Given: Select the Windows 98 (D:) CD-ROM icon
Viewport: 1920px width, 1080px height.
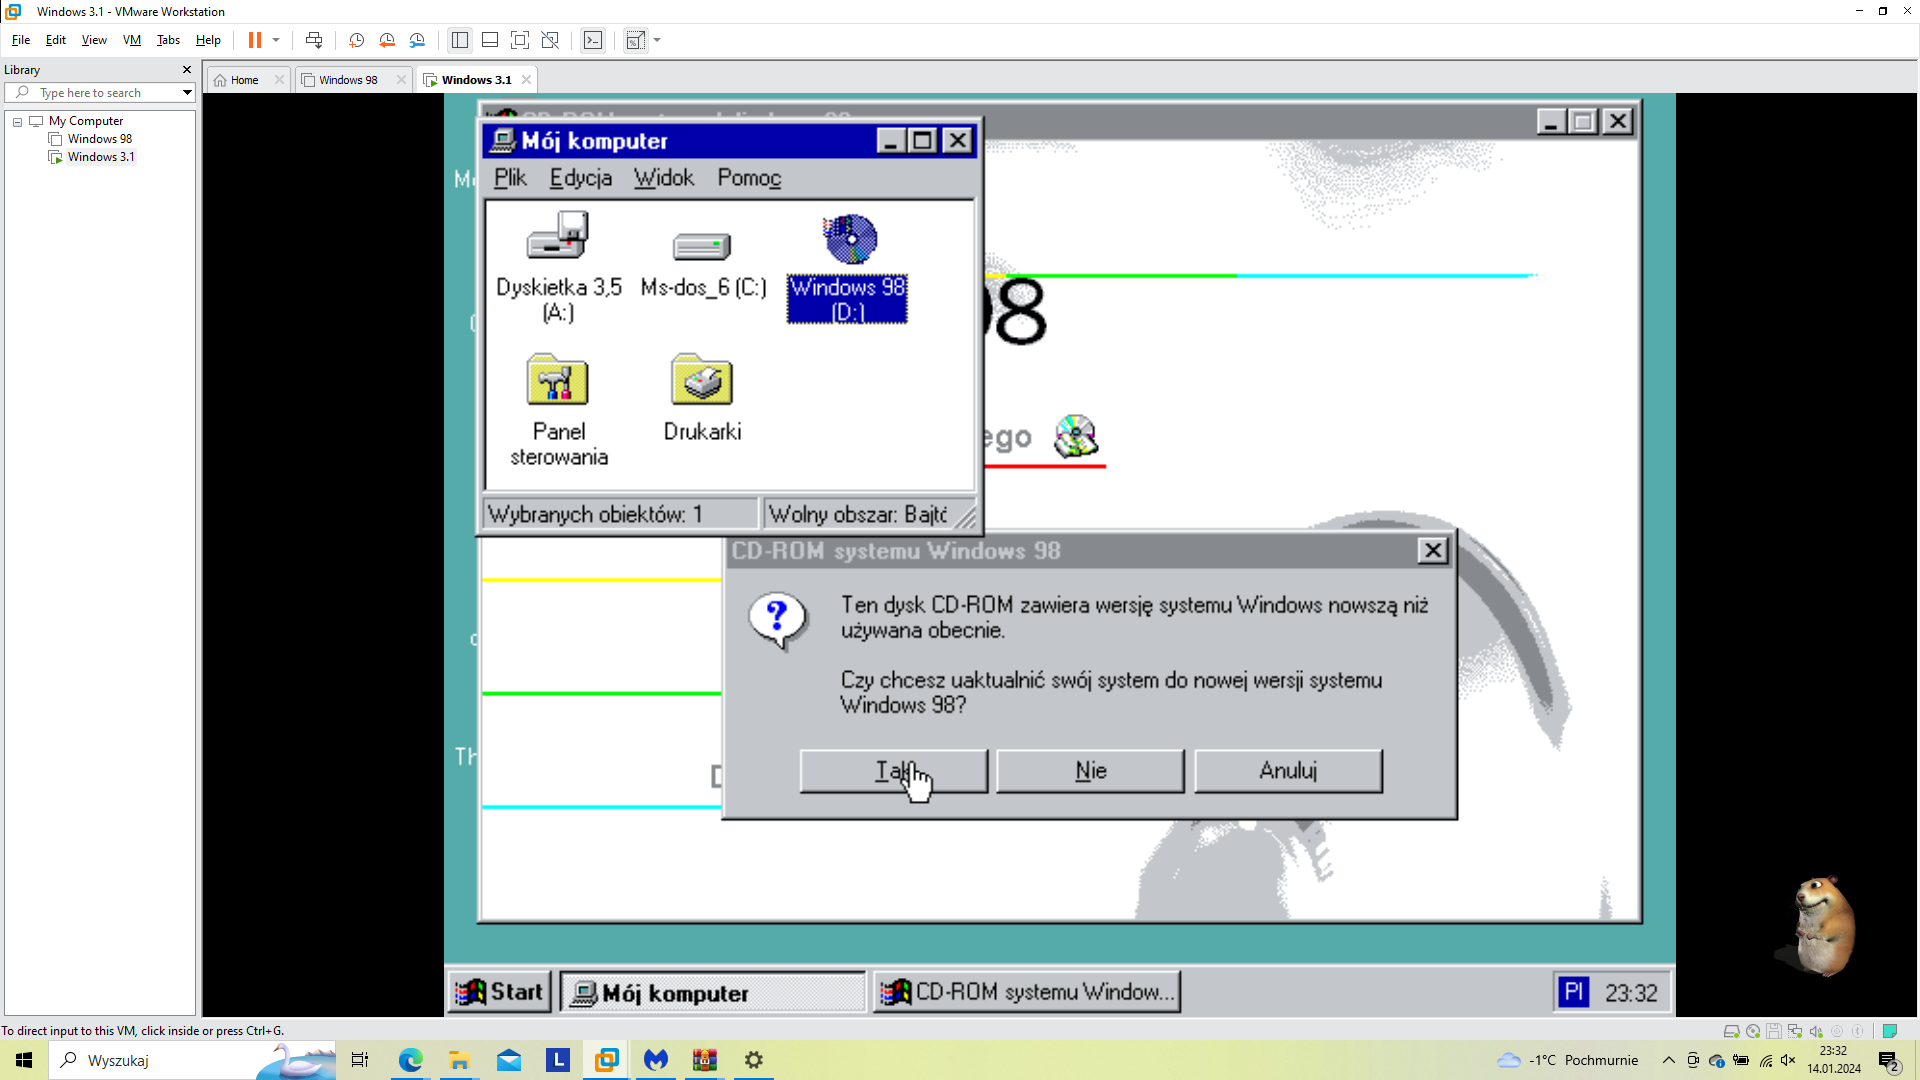Looking at the screenshot, I should (847, 240).
